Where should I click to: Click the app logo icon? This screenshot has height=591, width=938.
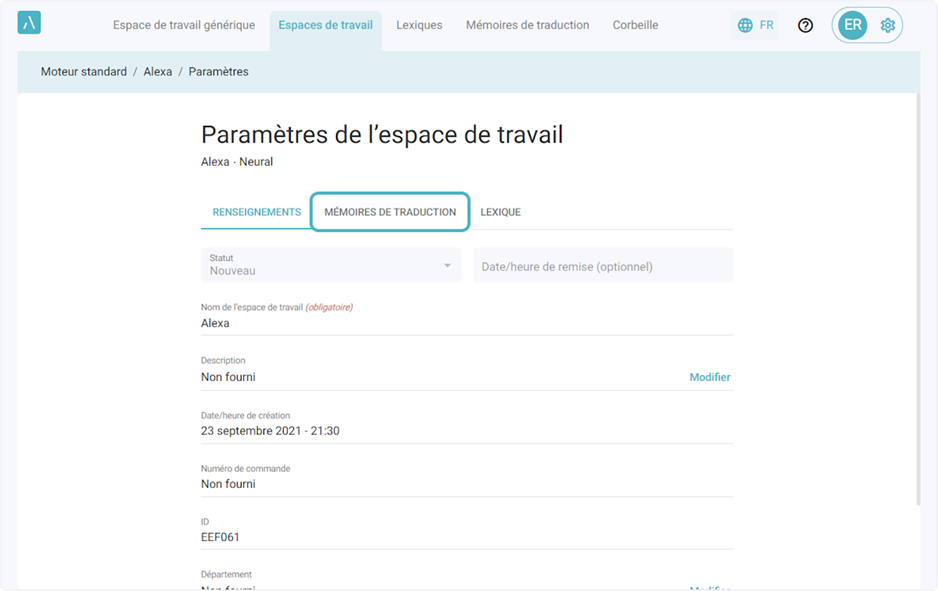tap(29, 24)
